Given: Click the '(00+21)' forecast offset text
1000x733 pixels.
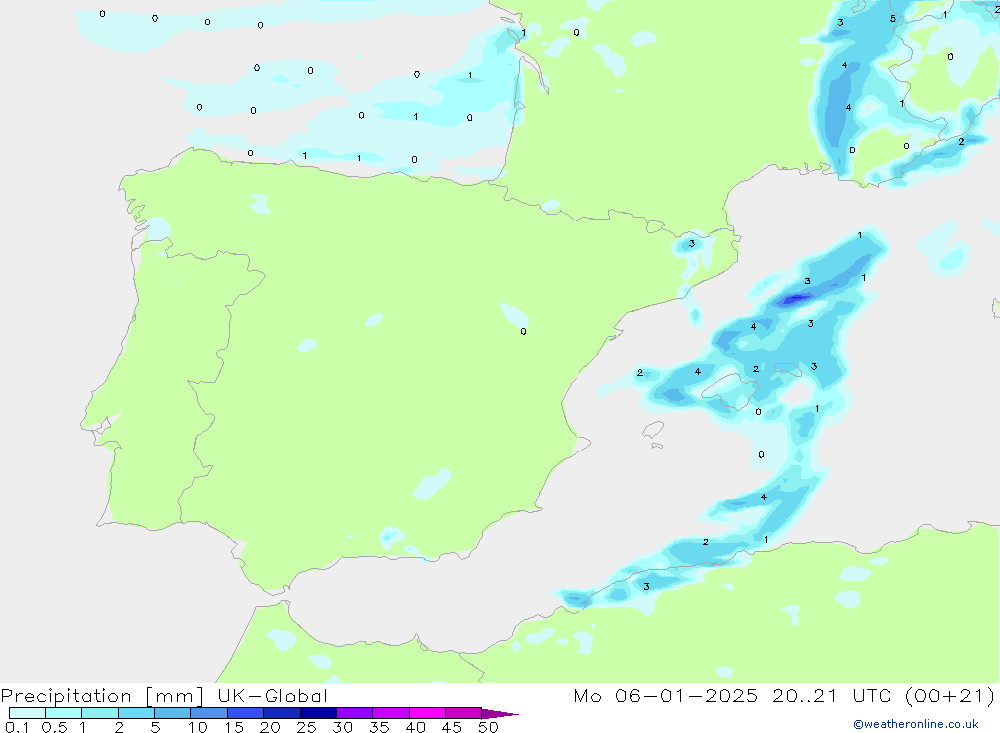Looking at the screenshot, I should pos(950,695).
